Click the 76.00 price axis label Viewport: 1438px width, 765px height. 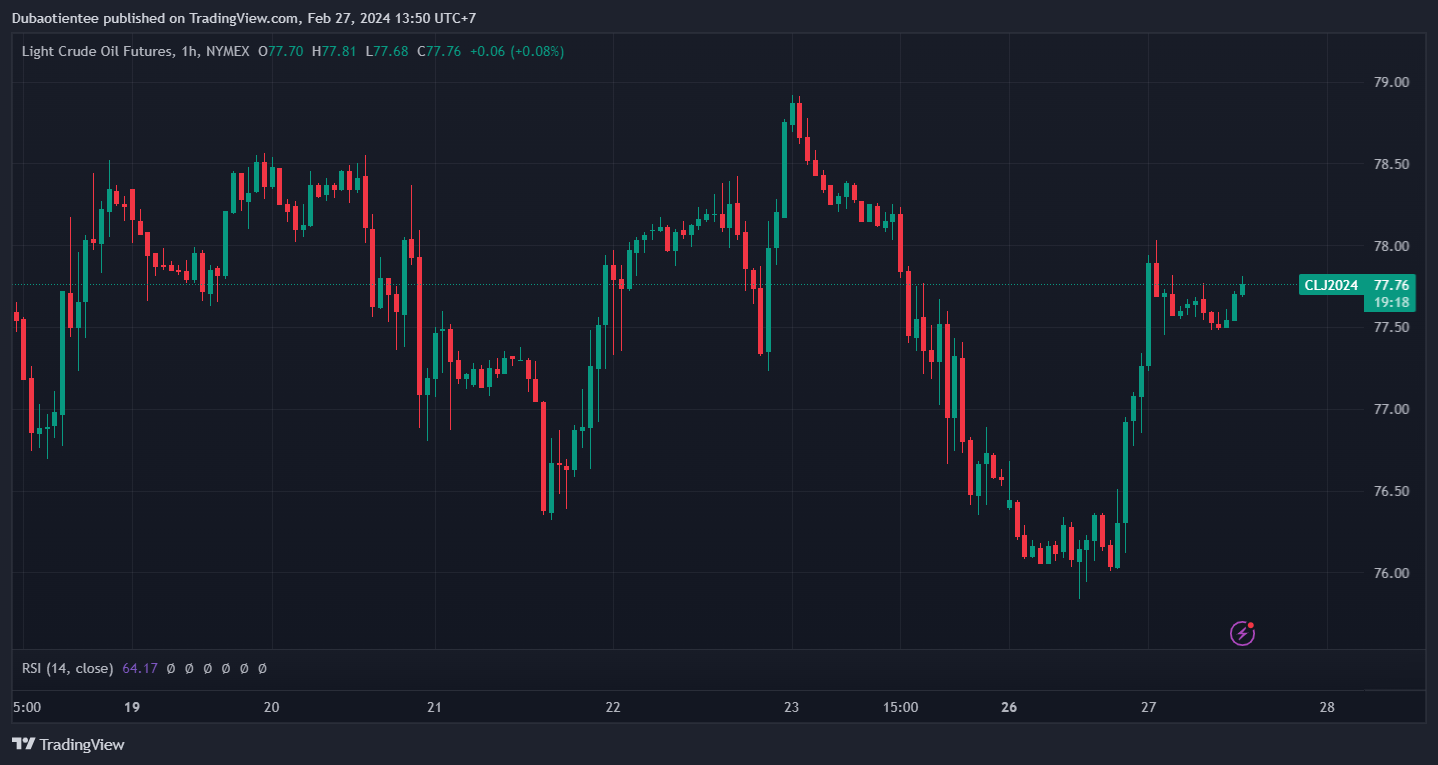point(1391,574)
